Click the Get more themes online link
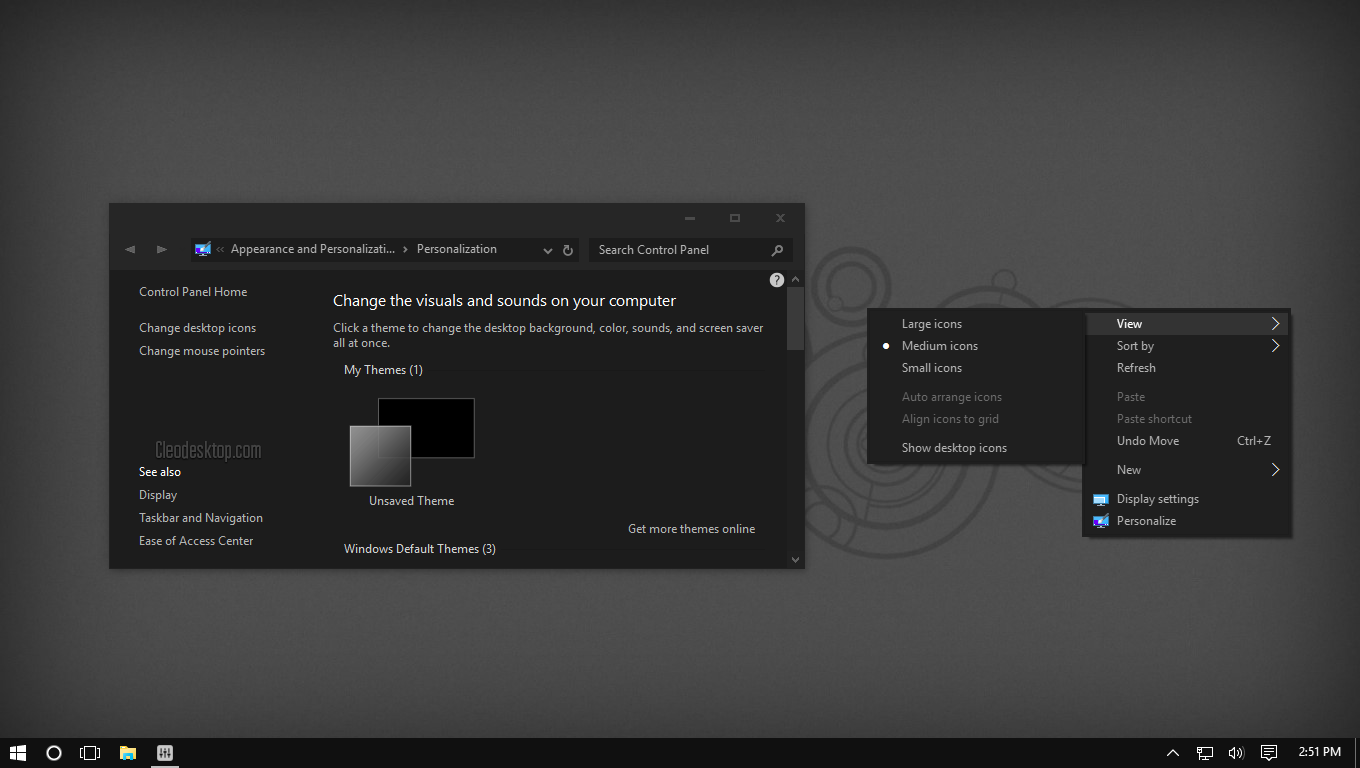 (x=691, y=529)
